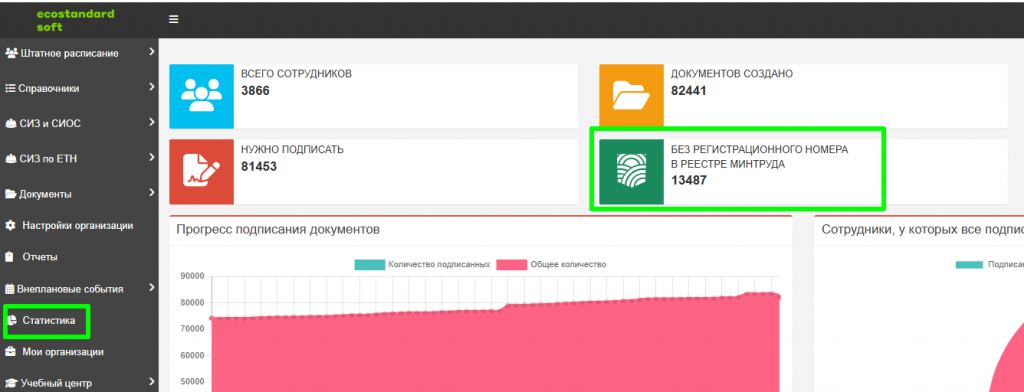Expand the СИЗ по ЕТН chevron
Viewport: 1024px width, 392px height.
coord(152,157)
